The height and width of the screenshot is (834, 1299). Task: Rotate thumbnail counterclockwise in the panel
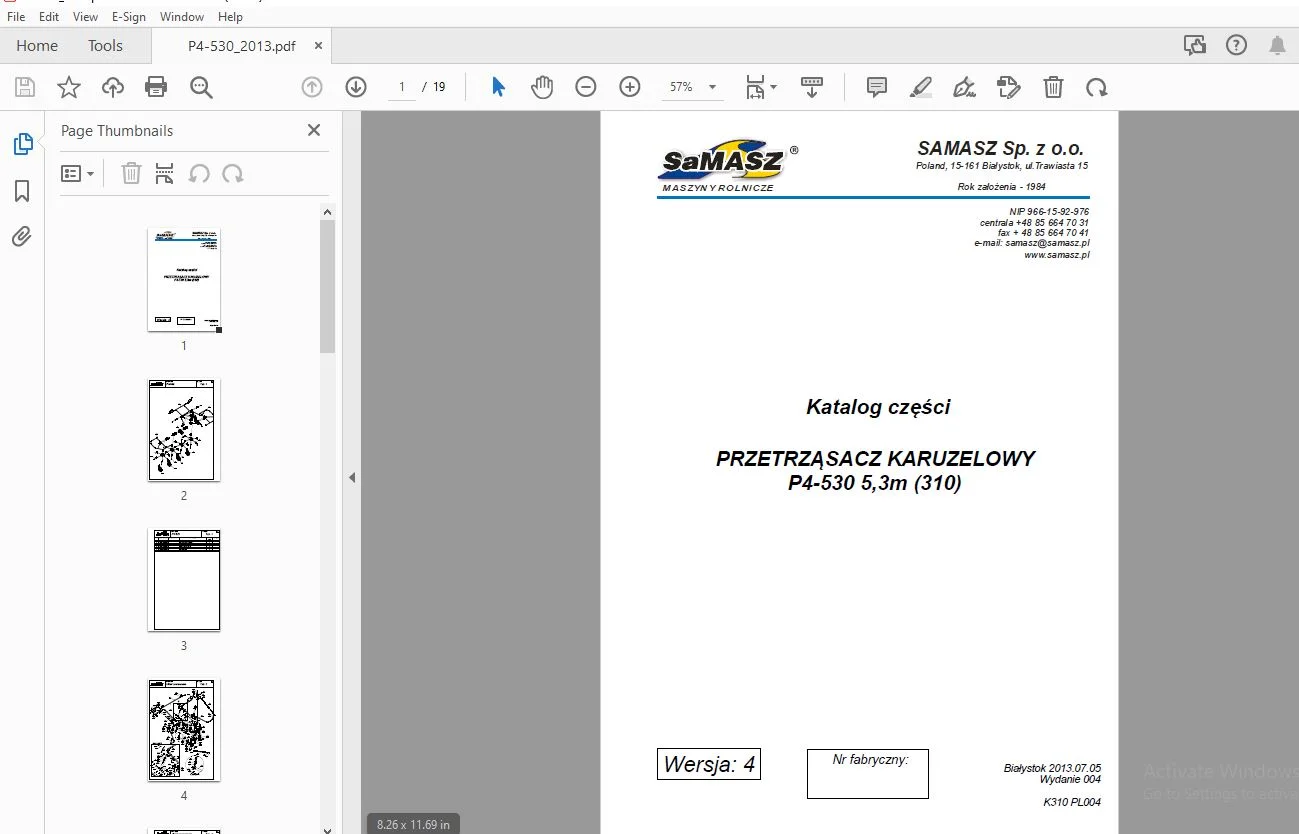(x=199, y=174)
